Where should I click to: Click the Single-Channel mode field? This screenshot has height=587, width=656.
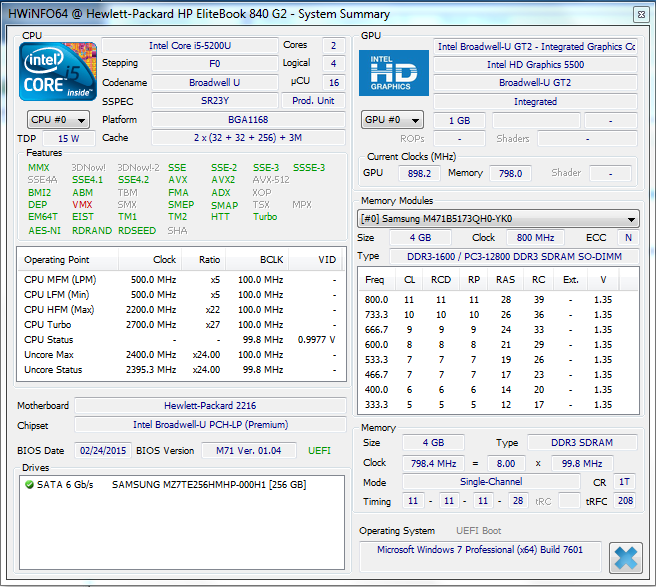[491, 482]
